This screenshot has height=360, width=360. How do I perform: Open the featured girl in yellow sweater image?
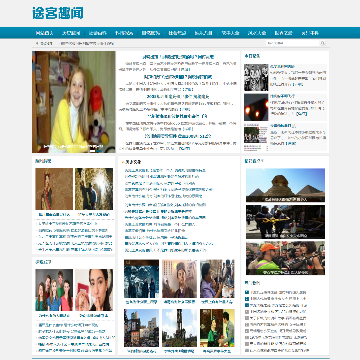click(74, 102)
